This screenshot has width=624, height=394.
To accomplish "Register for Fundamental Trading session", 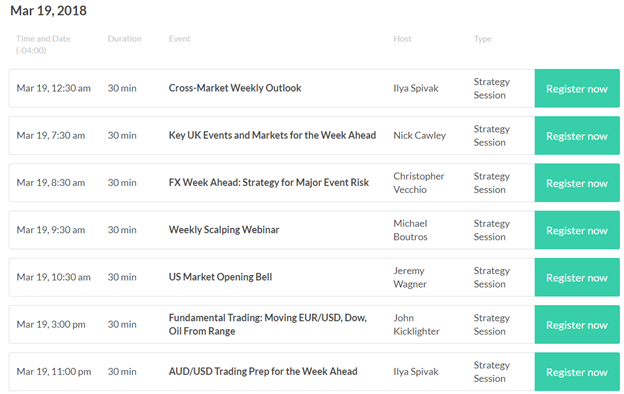I will [x=577, y=325].
